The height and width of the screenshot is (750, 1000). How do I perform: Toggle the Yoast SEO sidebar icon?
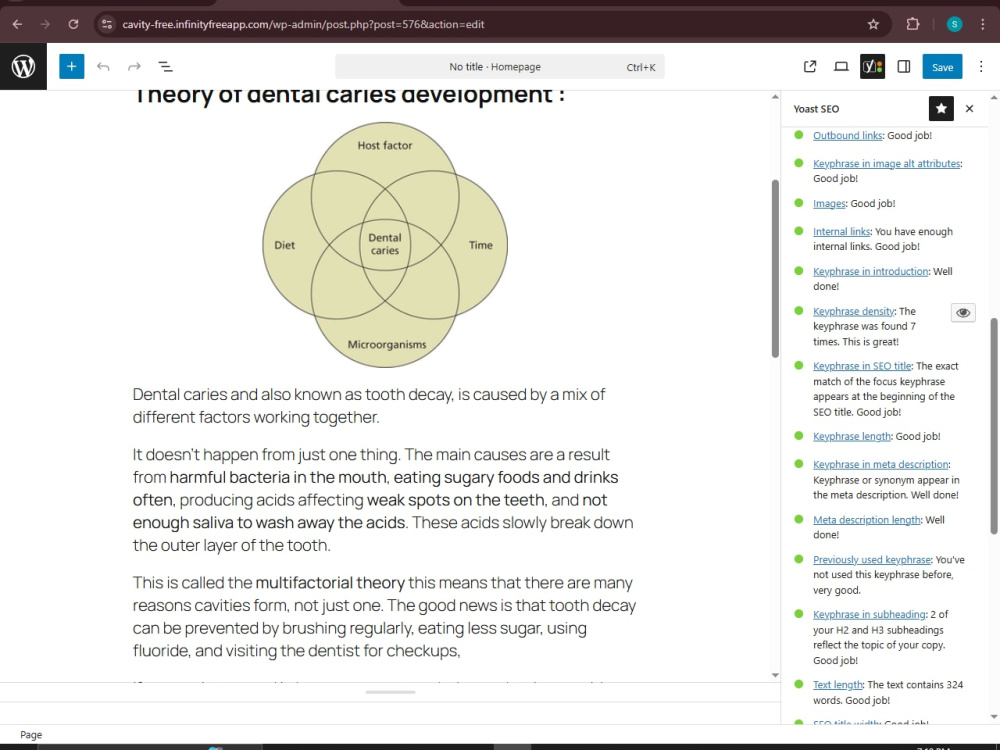(x=872, y=66)
